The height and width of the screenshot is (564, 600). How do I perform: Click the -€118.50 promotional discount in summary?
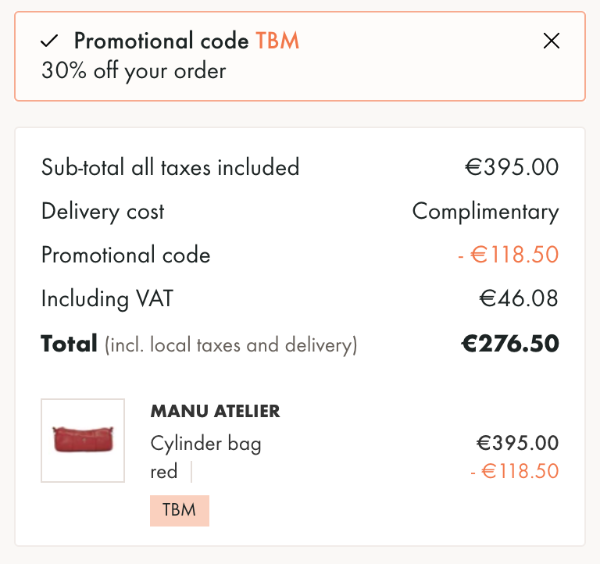pos(508,255)
